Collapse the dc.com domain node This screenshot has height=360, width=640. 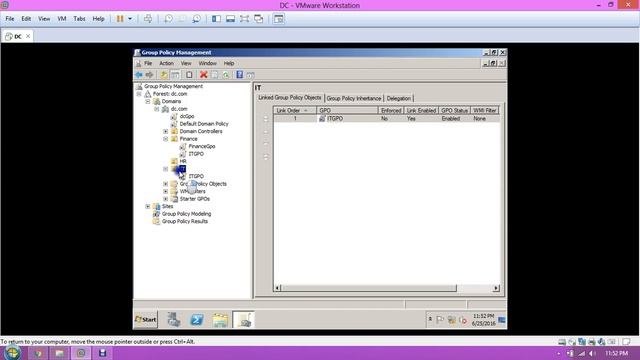click(x=157, y=109)
